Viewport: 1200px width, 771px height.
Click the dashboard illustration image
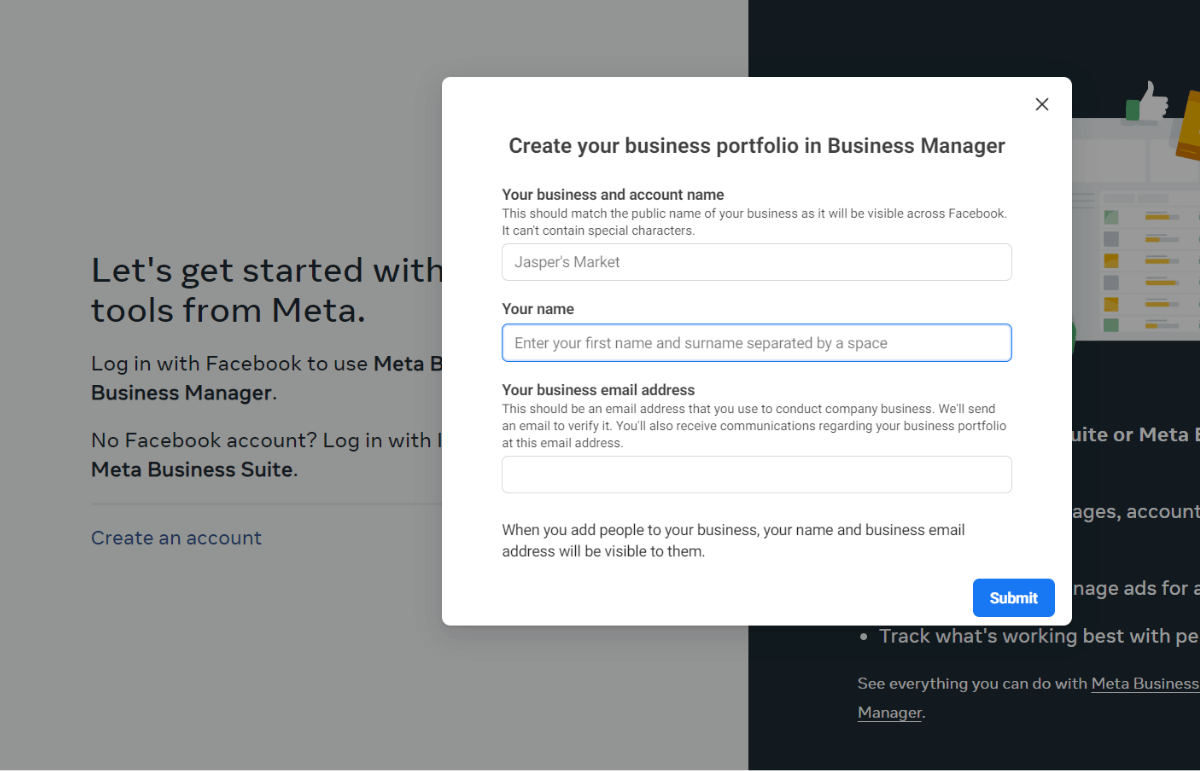pos(1136,230)
